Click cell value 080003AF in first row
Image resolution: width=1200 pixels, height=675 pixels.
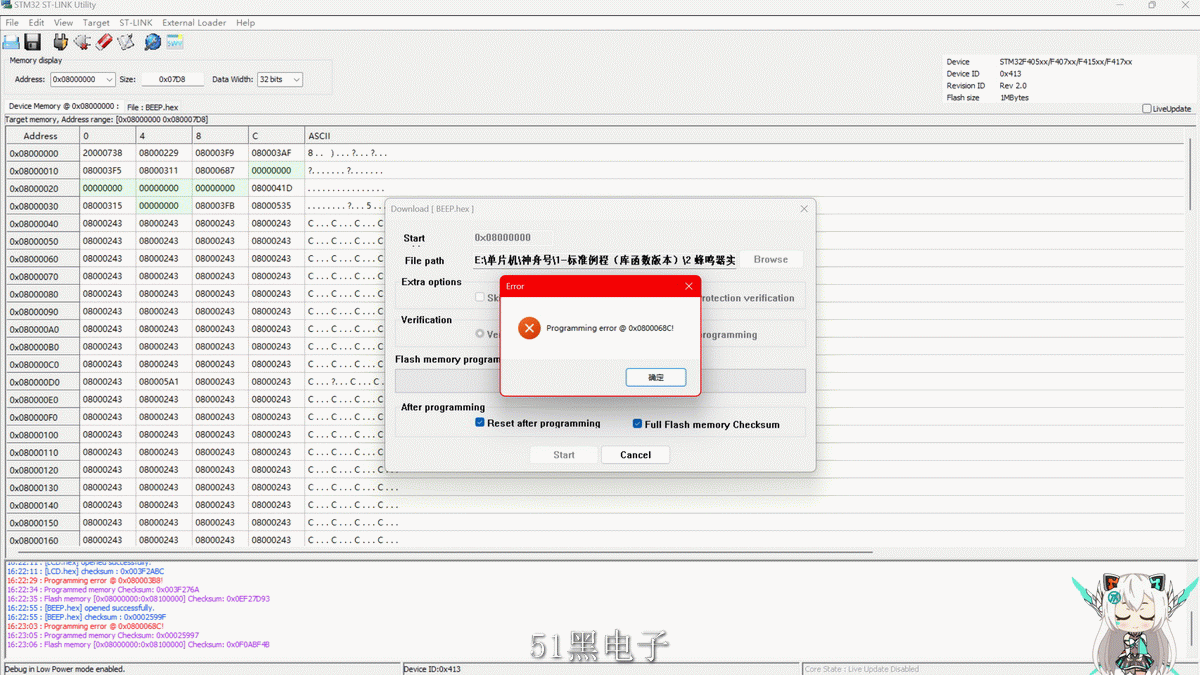(271, 154)
